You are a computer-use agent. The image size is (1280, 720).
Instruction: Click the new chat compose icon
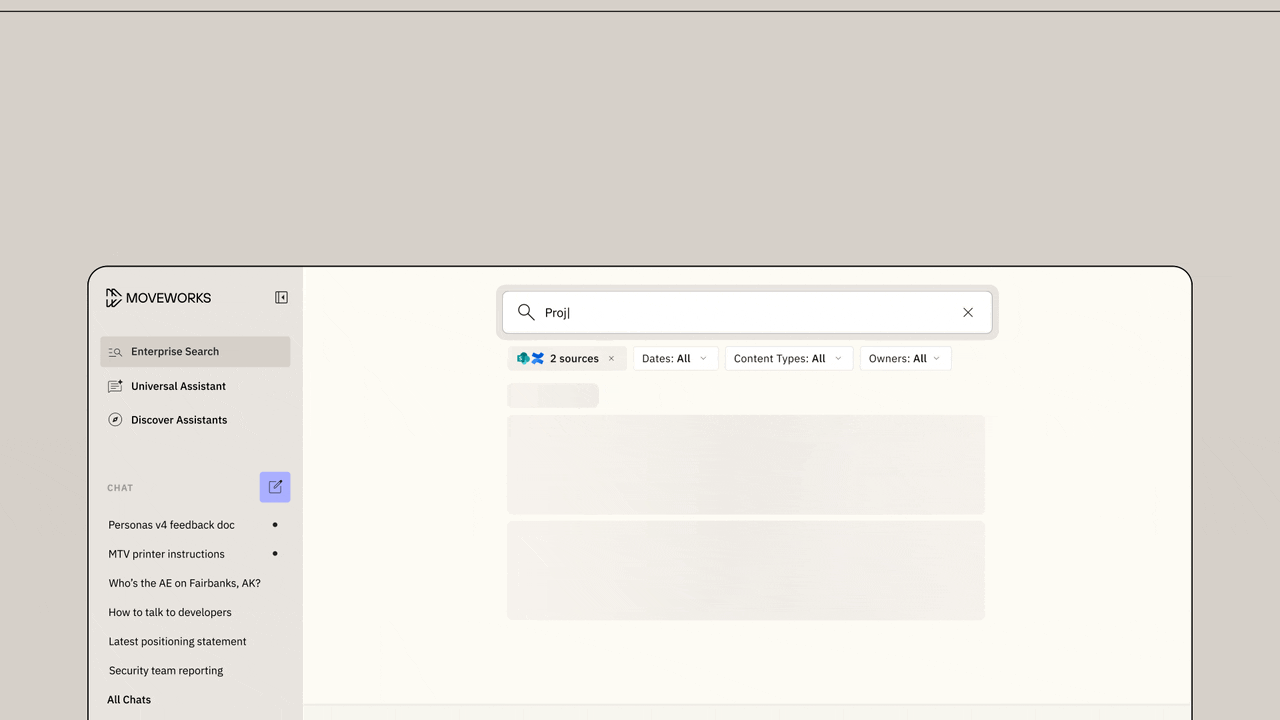coord(275,487)
